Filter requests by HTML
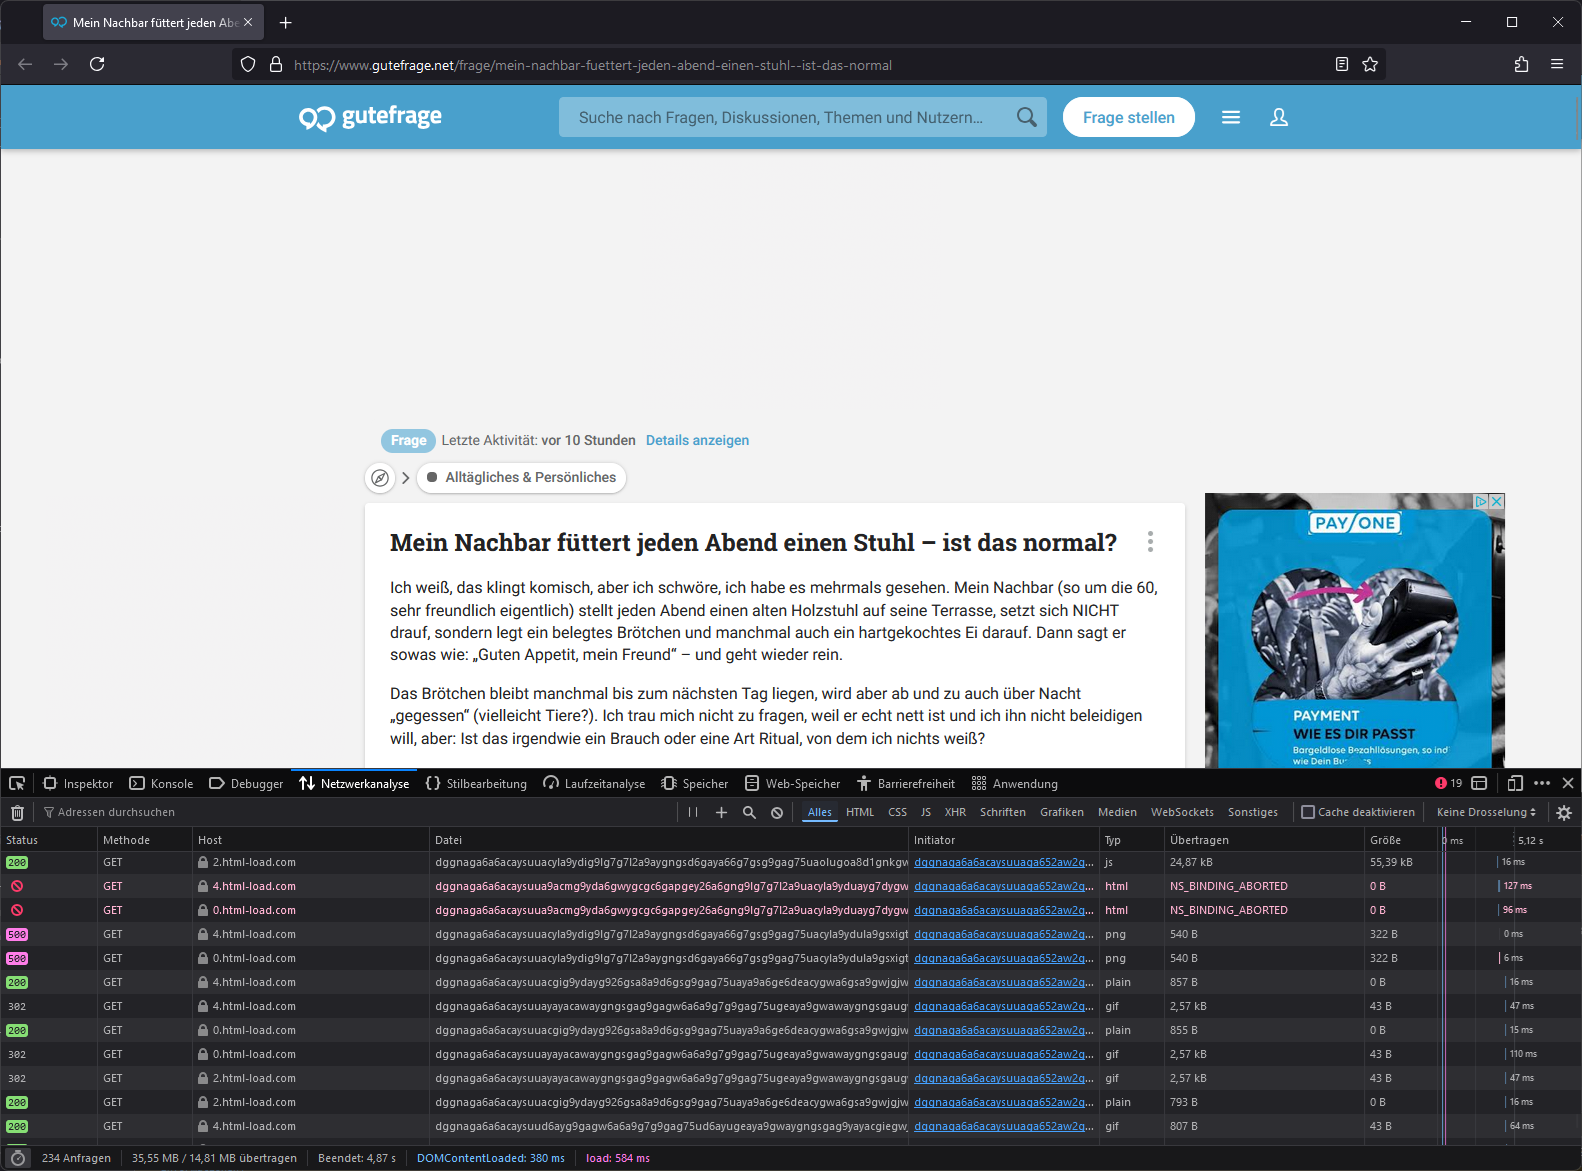Image resolution: width=1582 pixels, height=1171 pixels. (x=860, y=812)
